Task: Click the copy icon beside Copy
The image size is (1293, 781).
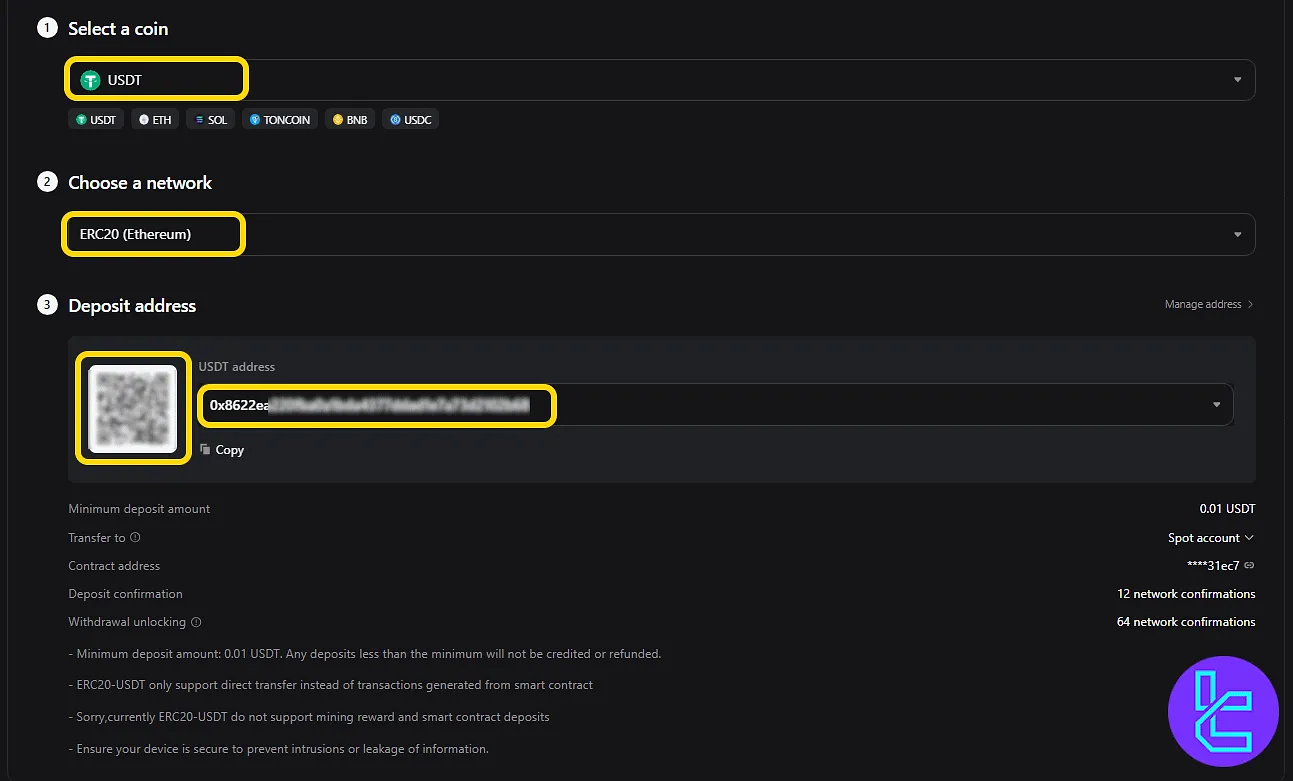Action: [x=205, y=450]
